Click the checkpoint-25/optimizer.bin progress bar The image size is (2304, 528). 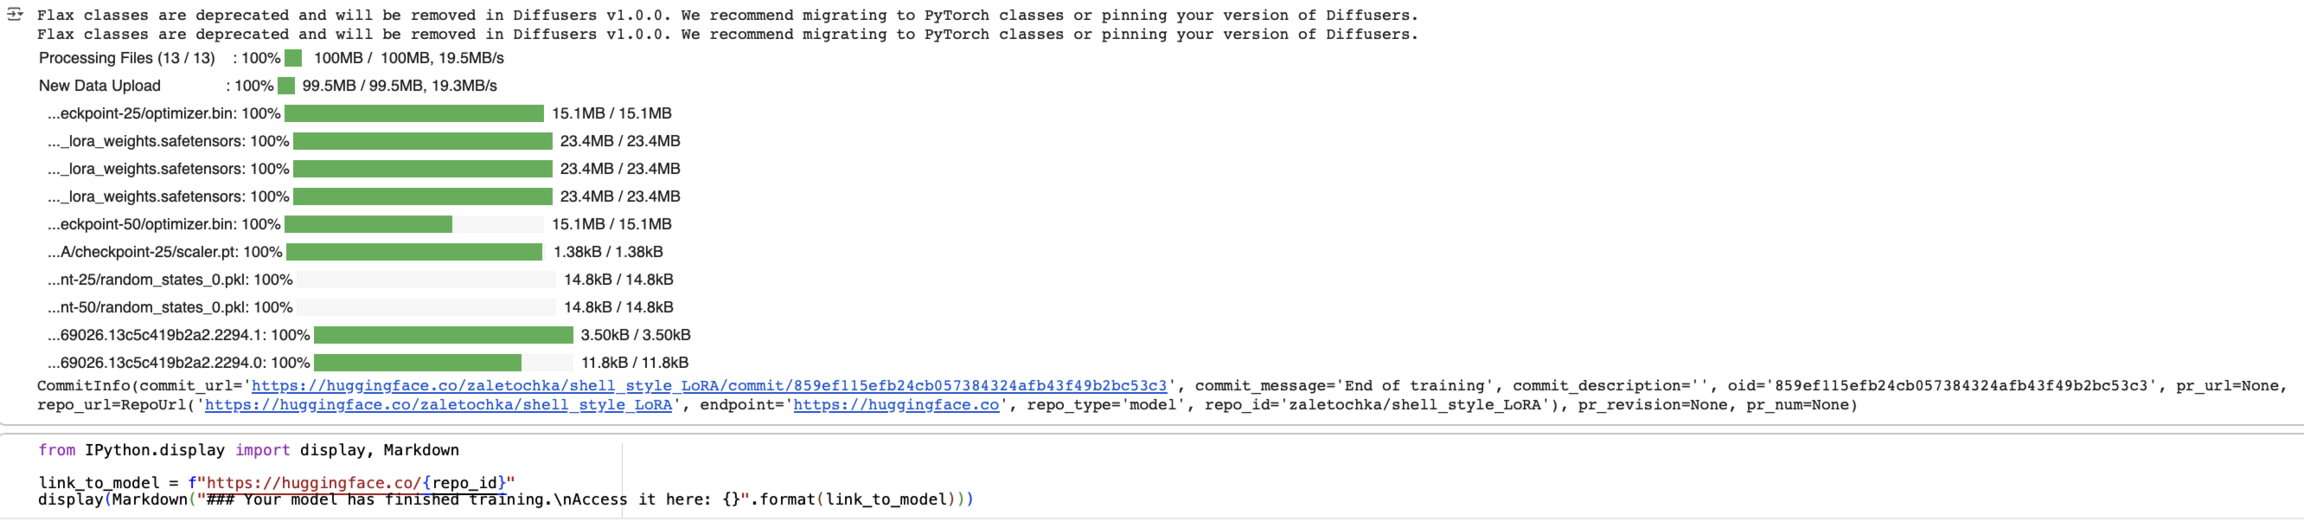pos(414,114)
